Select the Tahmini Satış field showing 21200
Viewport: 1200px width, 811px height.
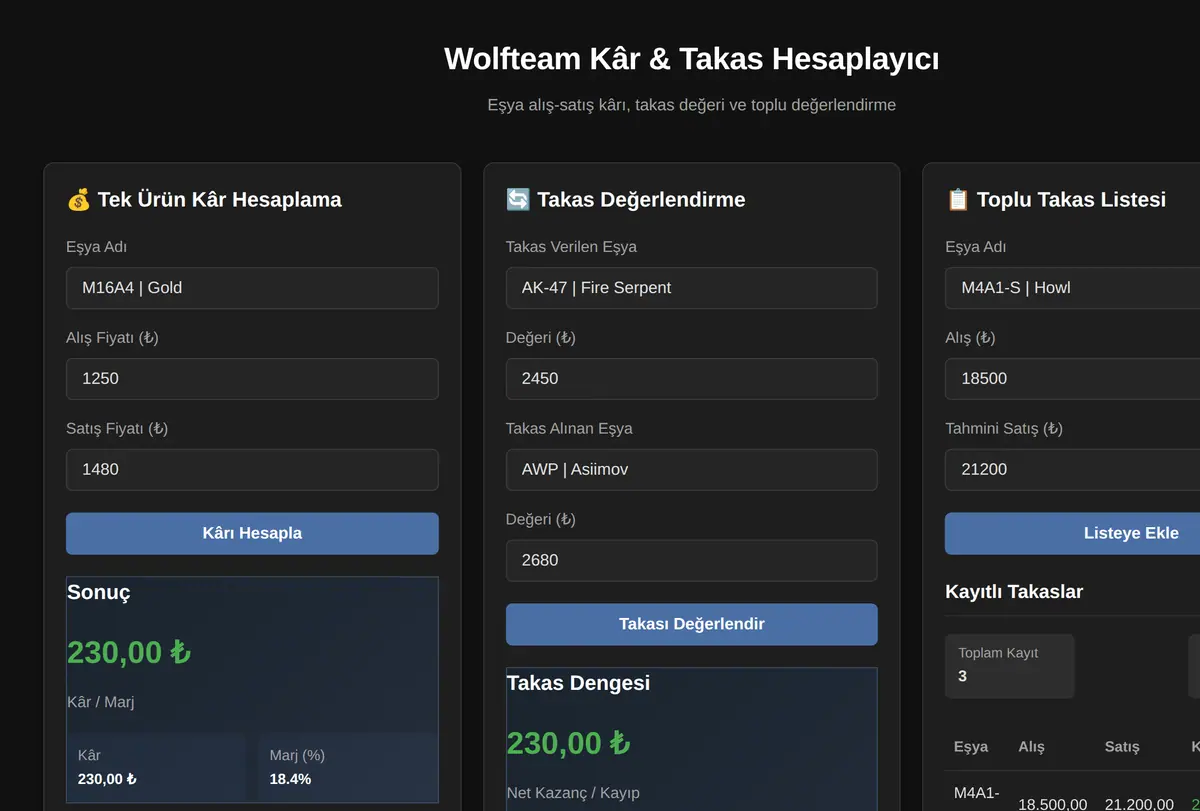1072,470
